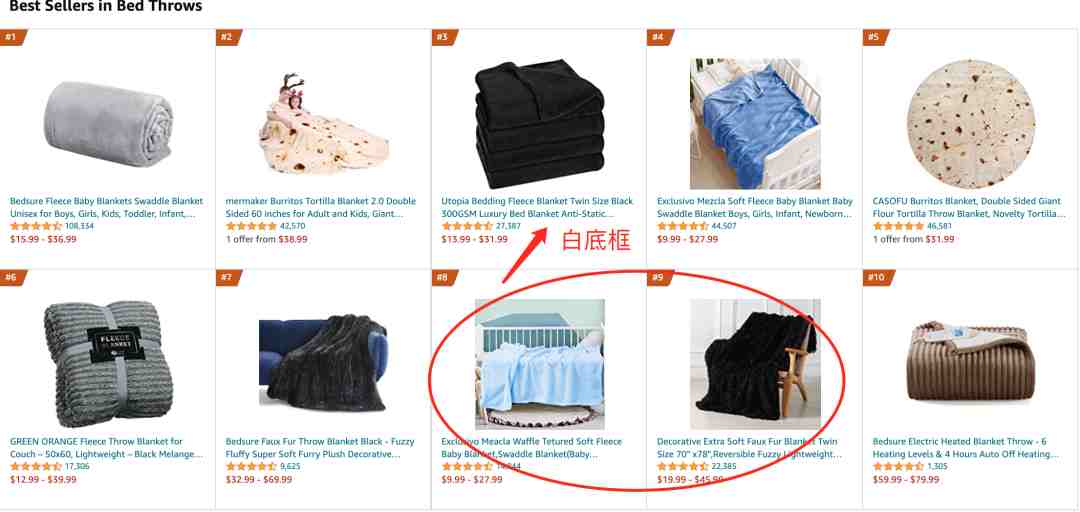
Task: Click star rating of GREEN ORANGE Fleece Throw
Action: (x=36, y=467)
